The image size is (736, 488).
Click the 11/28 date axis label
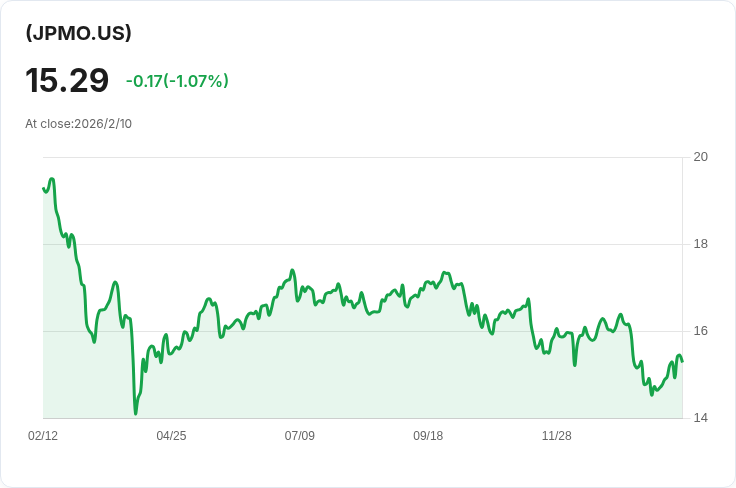point(556,436)
